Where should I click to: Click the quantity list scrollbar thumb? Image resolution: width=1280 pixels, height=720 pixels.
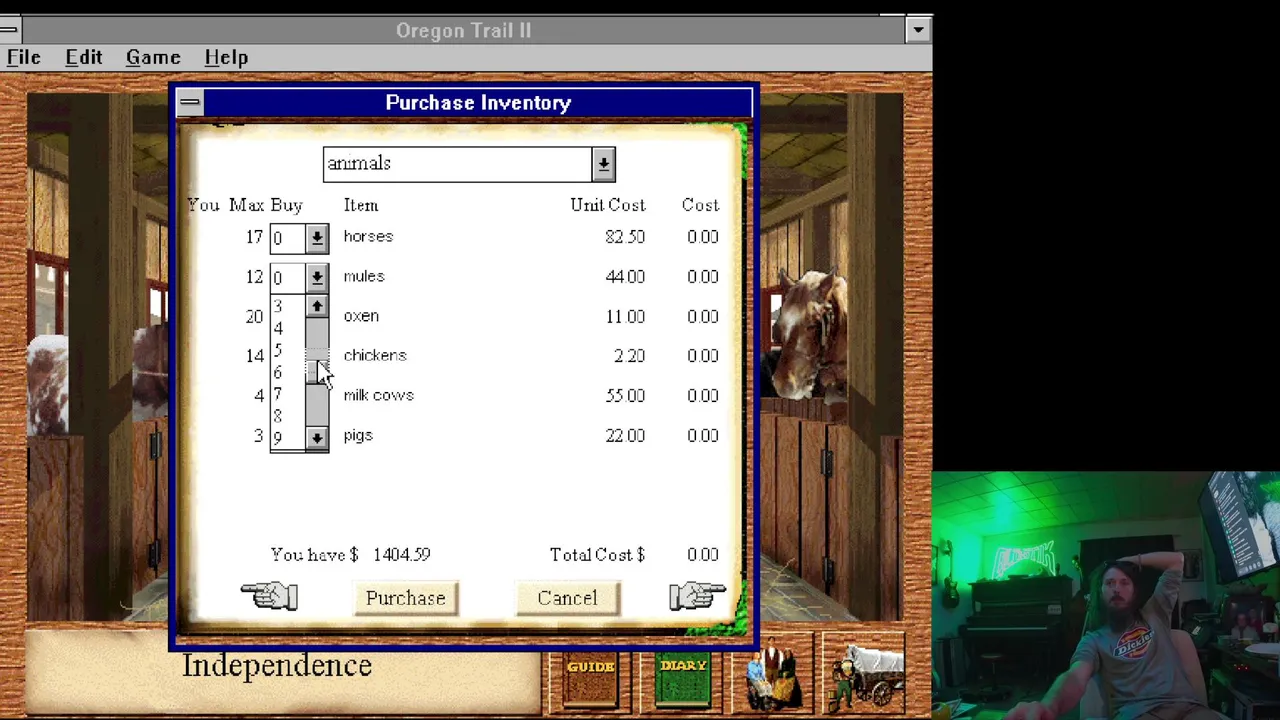coord(316,372)
